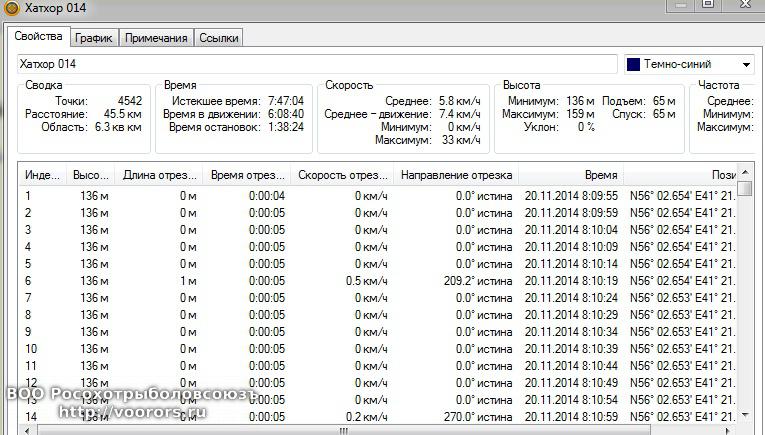
Task: Click the Направление отрезка column header
Action: point(455,175)
